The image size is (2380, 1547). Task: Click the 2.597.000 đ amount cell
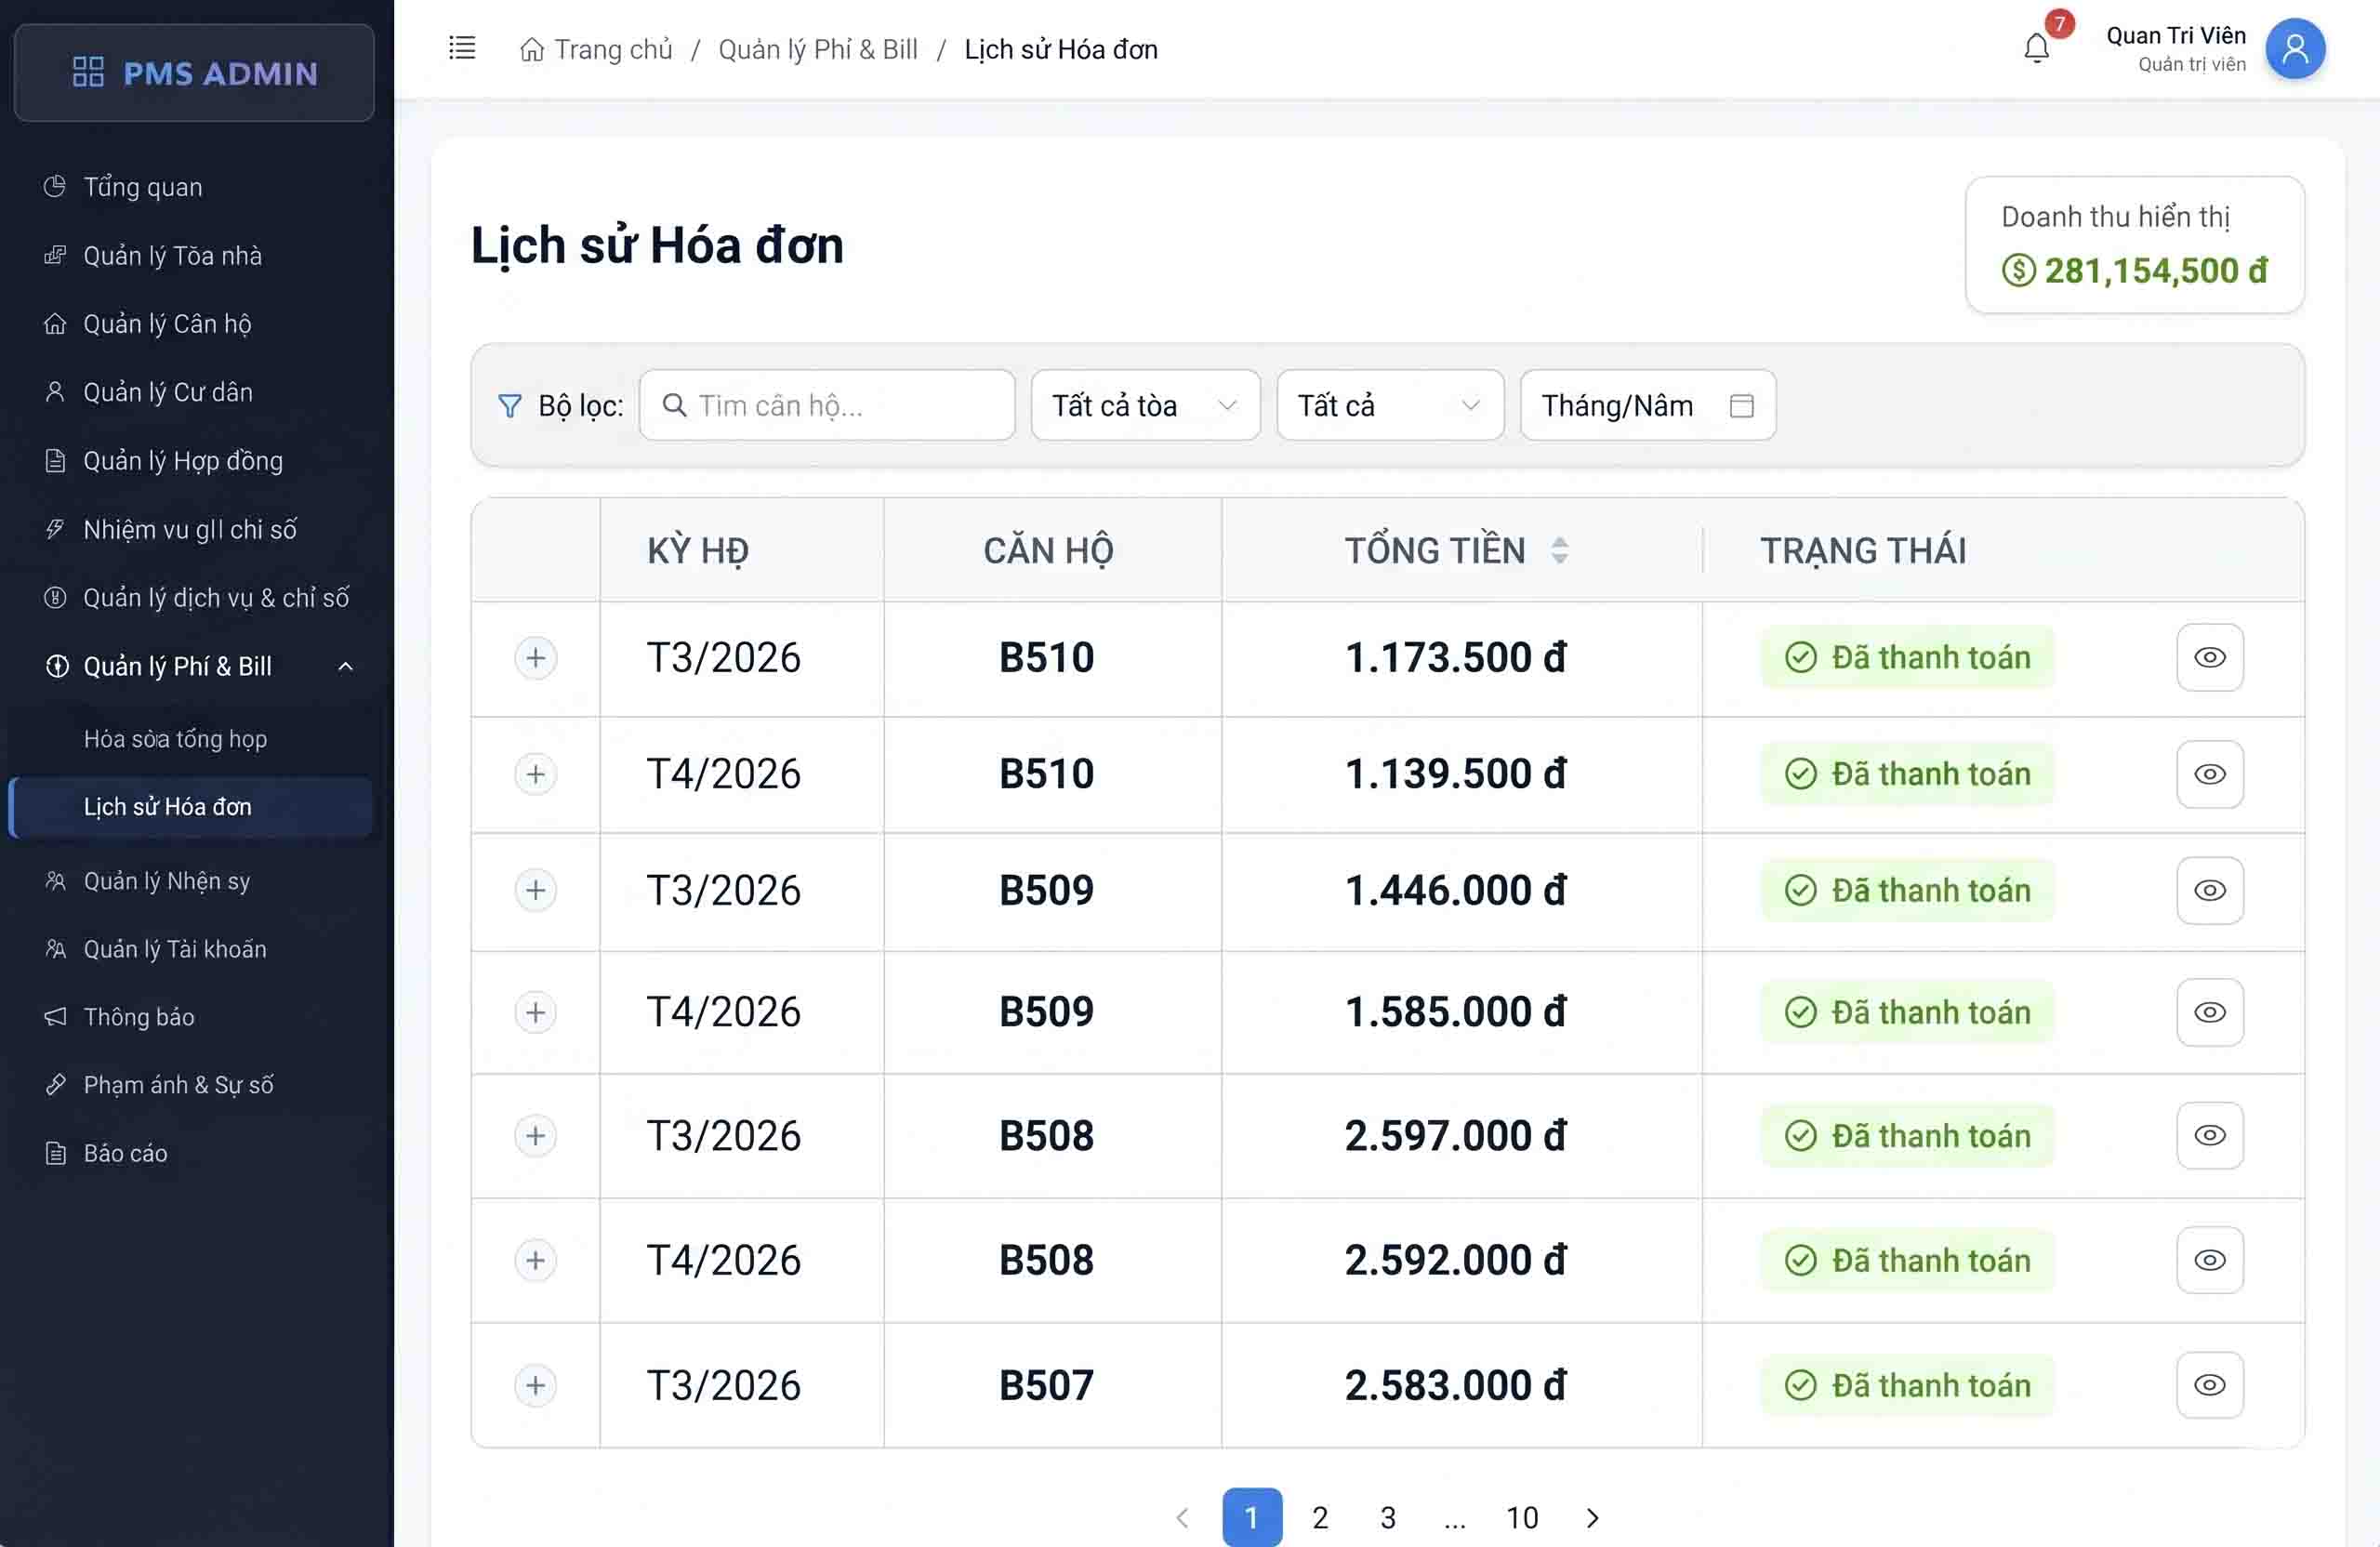point(1455,1135)
